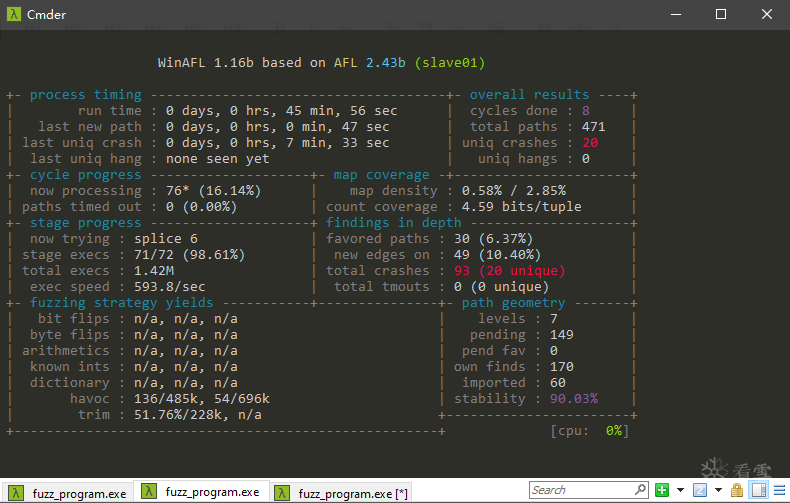Click the total execs value 1.42M
This screenshot has width=790, height=503.
point(154,271)
